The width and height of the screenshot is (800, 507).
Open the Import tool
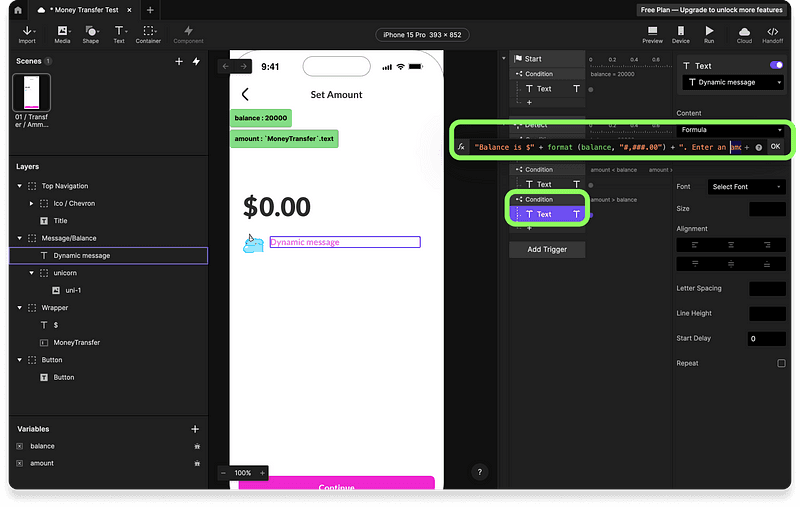click(x=27, y=35)
